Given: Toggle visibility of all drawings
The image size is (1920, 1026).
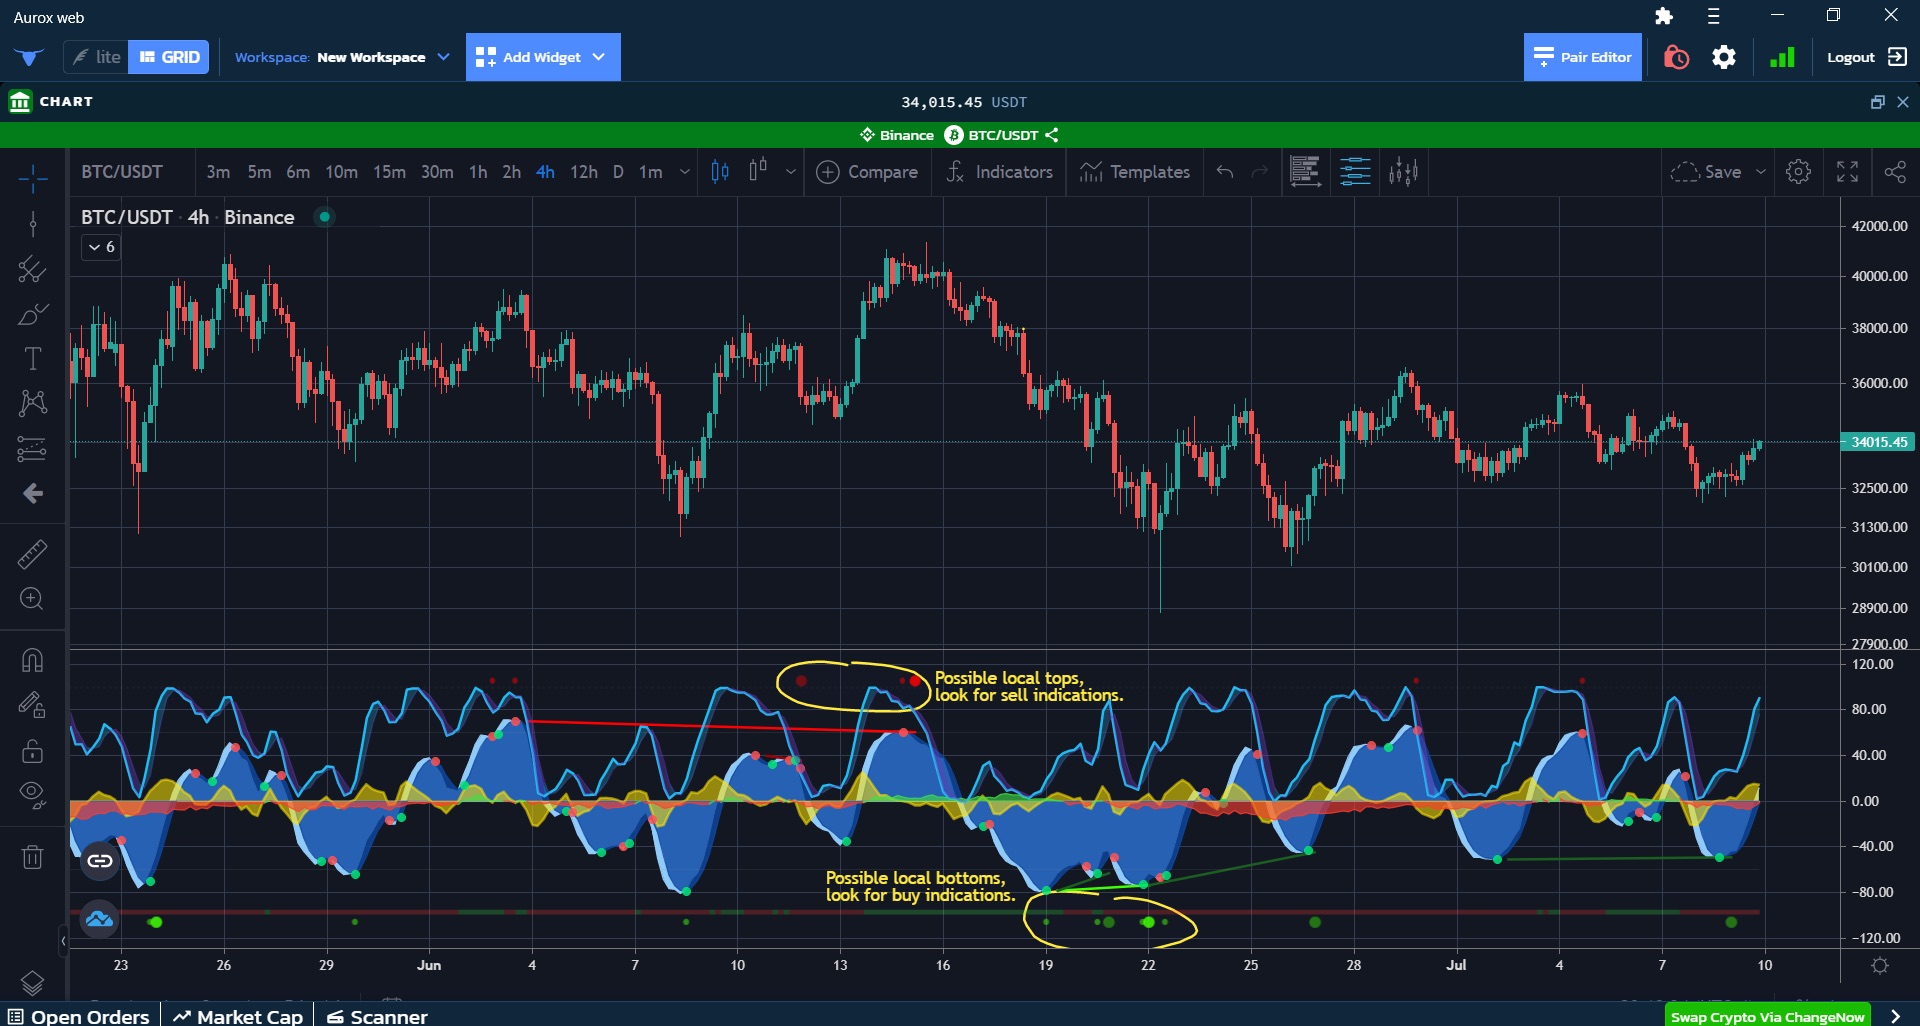Looking at the screenshot, I should tap(32, 794).
